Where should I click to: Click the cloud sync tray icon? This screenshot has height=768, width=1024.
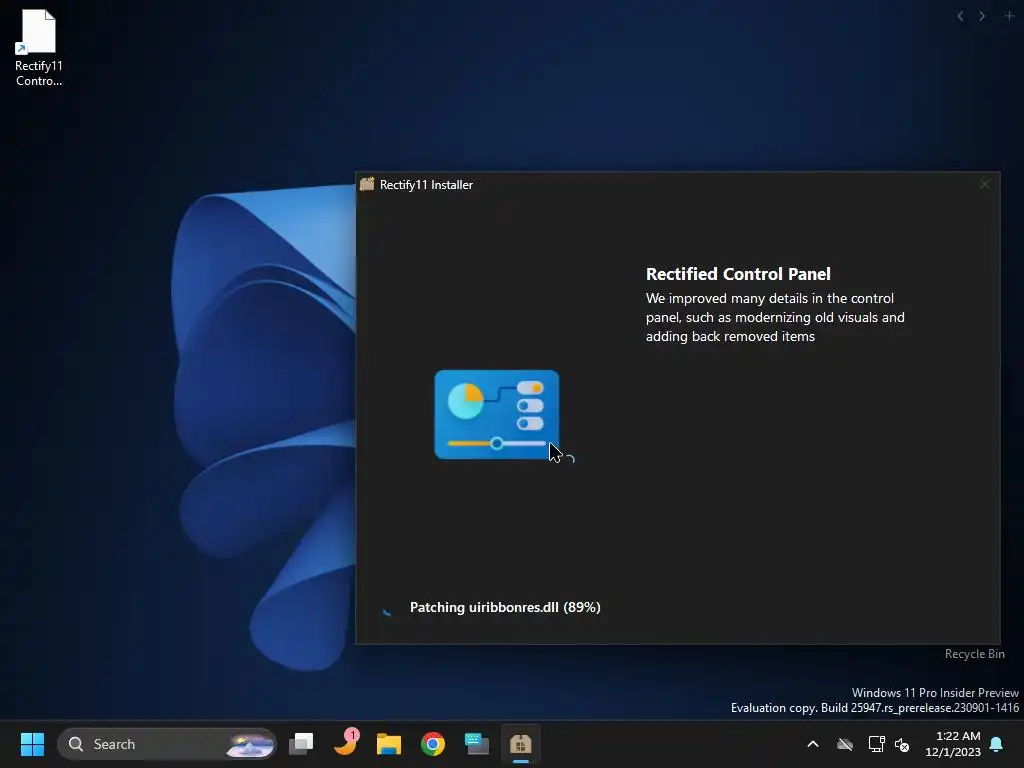coord(845,744)
